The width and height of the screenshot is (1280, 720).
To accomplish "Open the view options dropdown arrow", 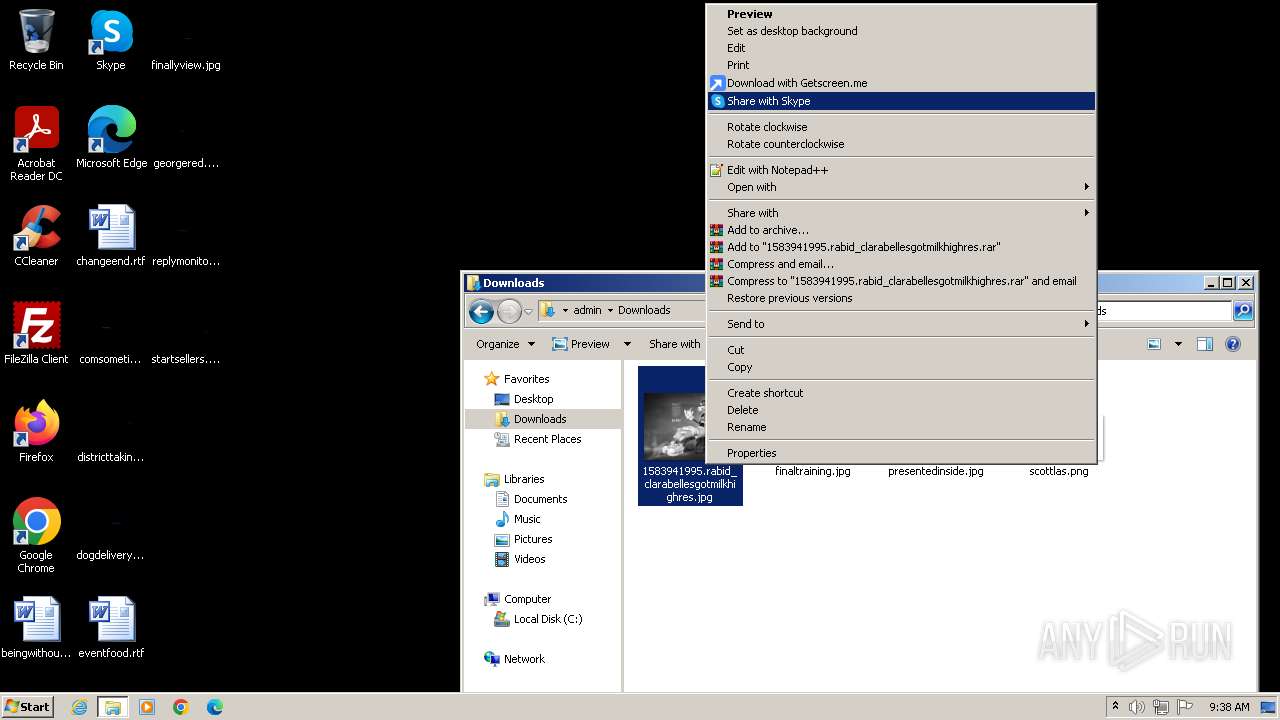I will tap(1178, 344).
